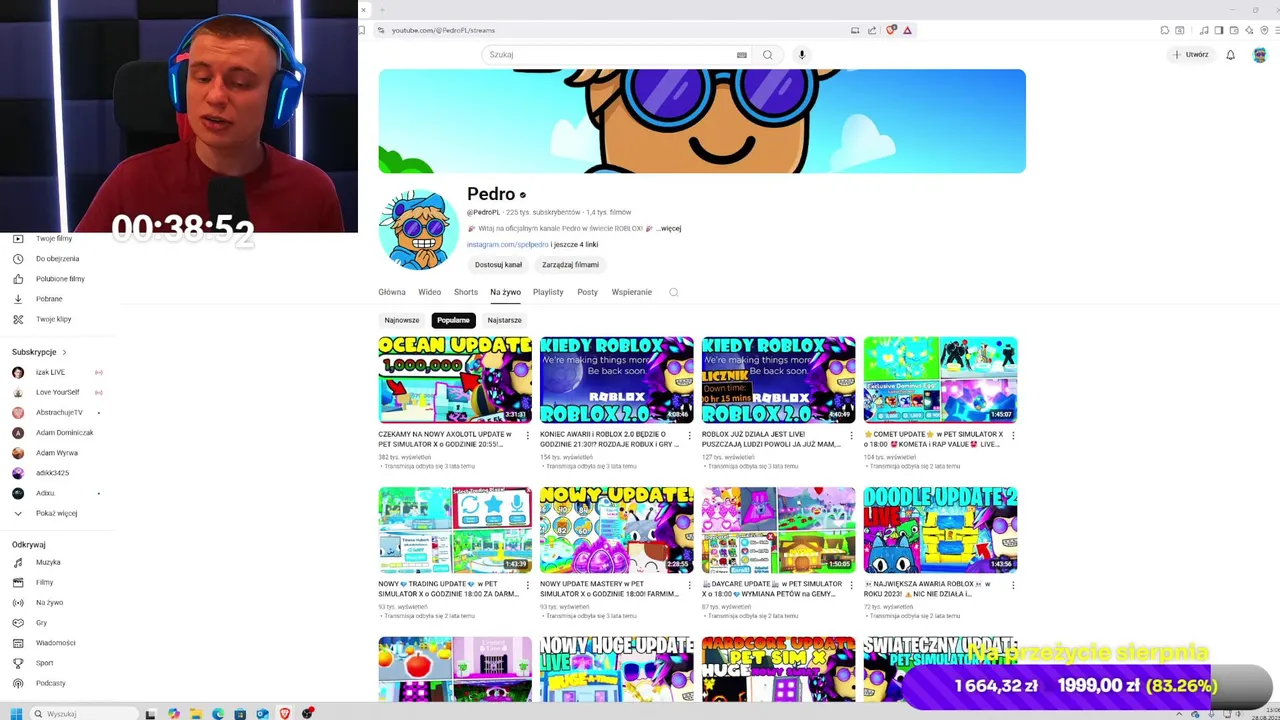
Task: Open YouTube notifications bell
Action: (1231, 55)
